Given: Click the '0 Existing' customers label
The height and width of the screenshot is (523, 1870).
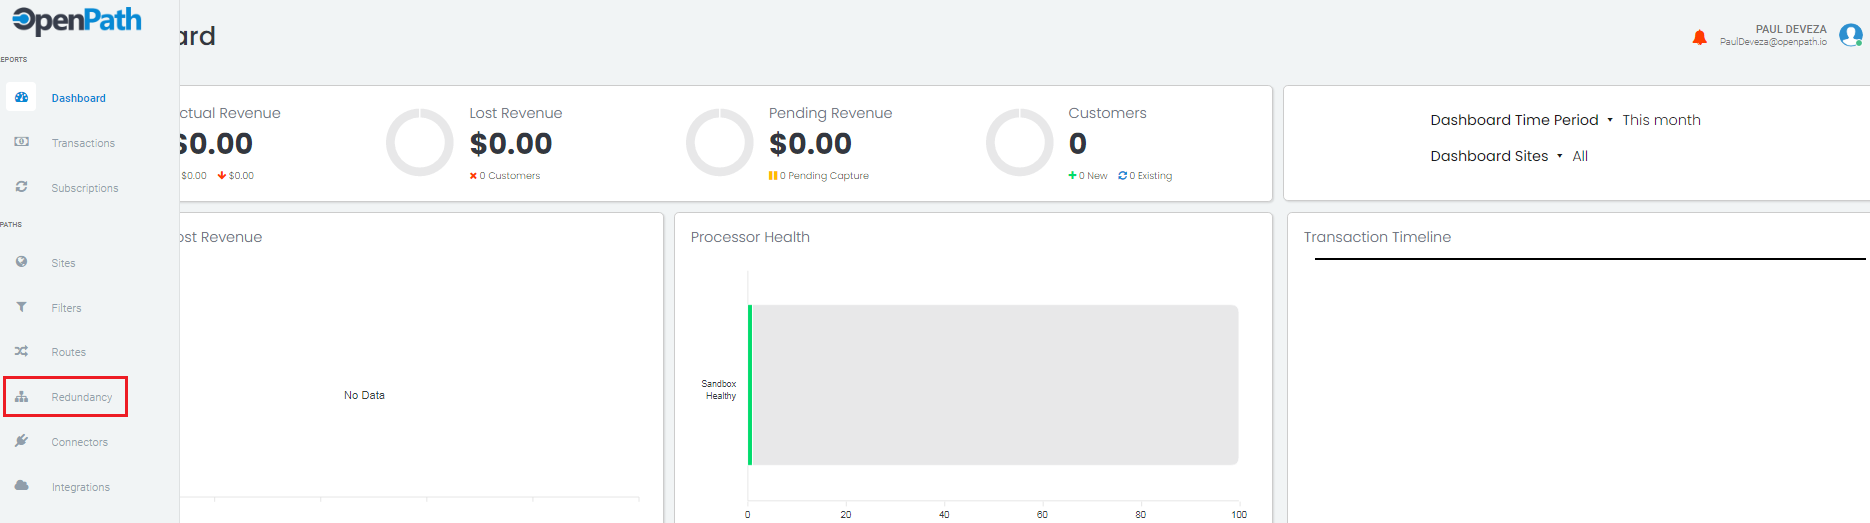Looking at the screenshot, I should (x=1145, y=176).
